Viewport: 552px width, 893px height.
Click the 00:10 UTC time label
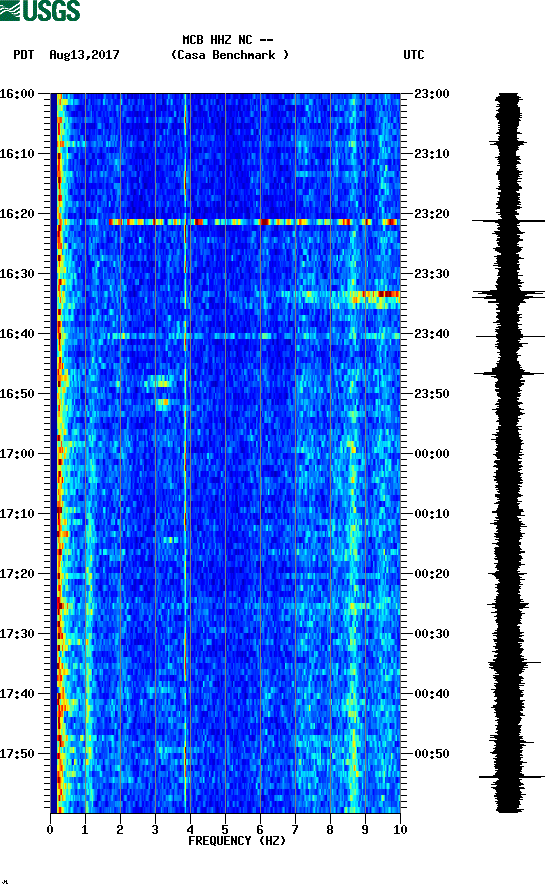coord(432,514)
